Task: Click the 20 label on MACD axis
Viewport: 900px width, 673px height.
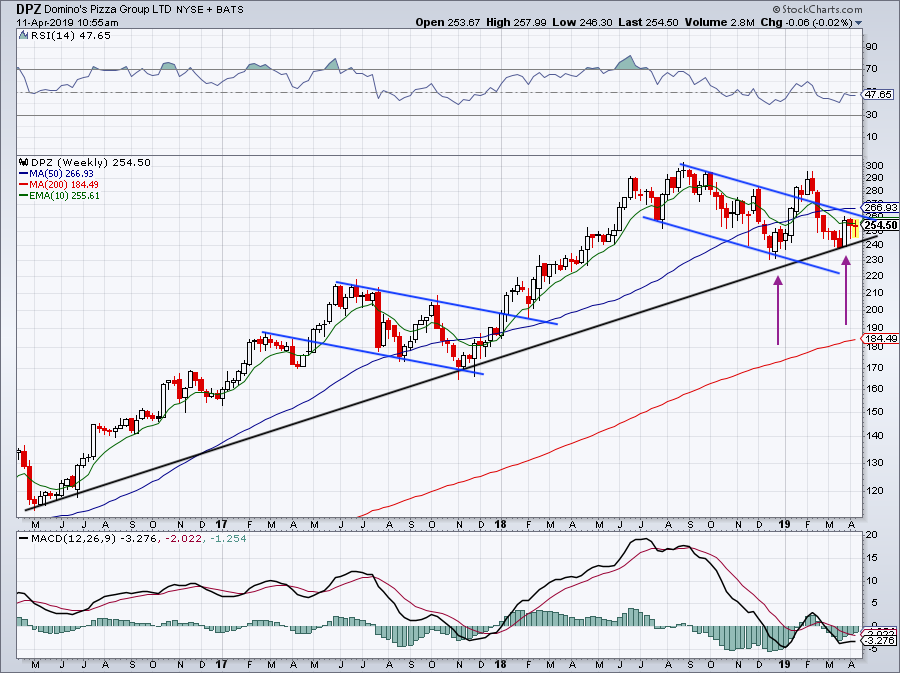Action: [870, 535]
